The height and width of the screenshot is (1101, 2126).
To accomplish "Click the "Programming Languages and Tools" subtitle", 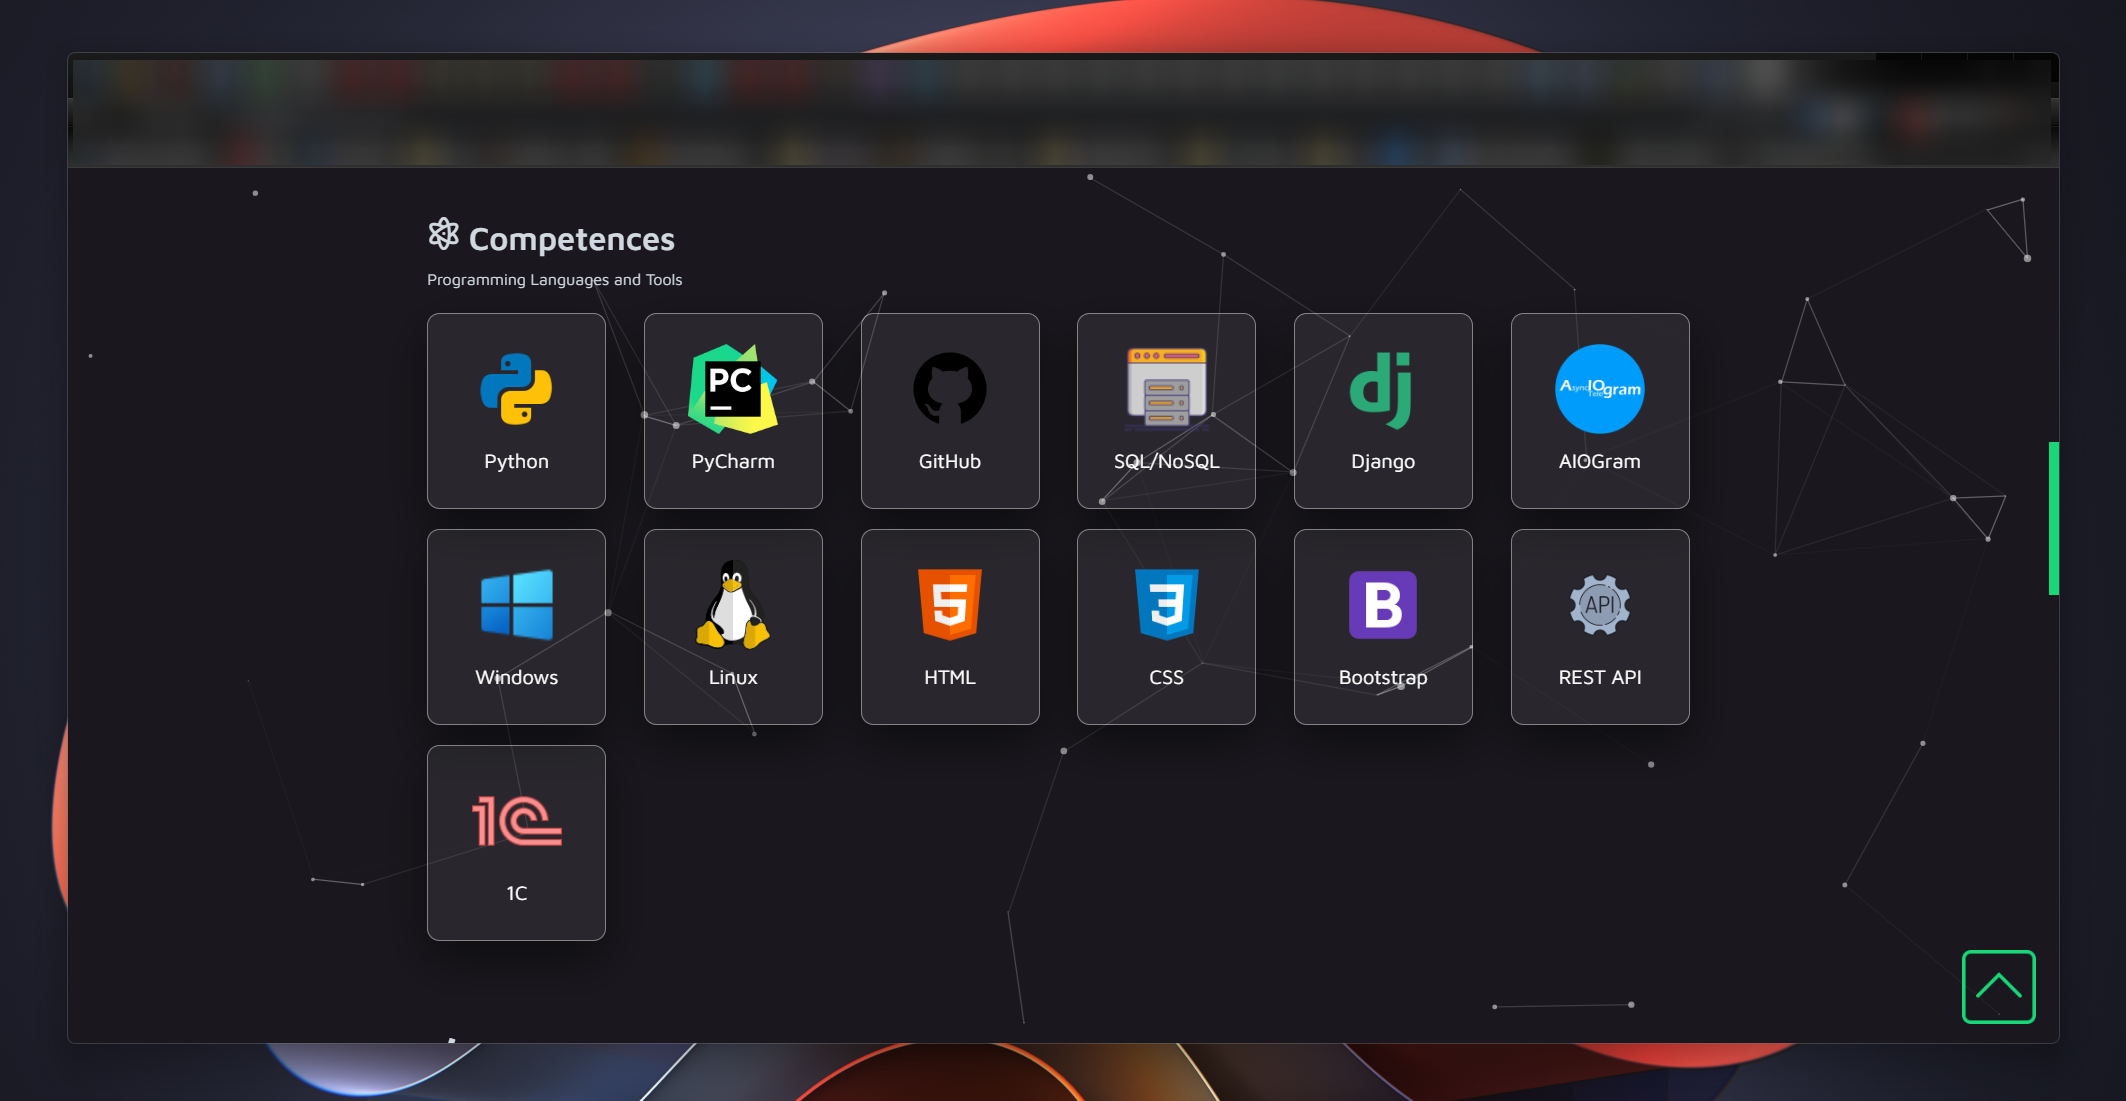I will [x=554, y=280].
